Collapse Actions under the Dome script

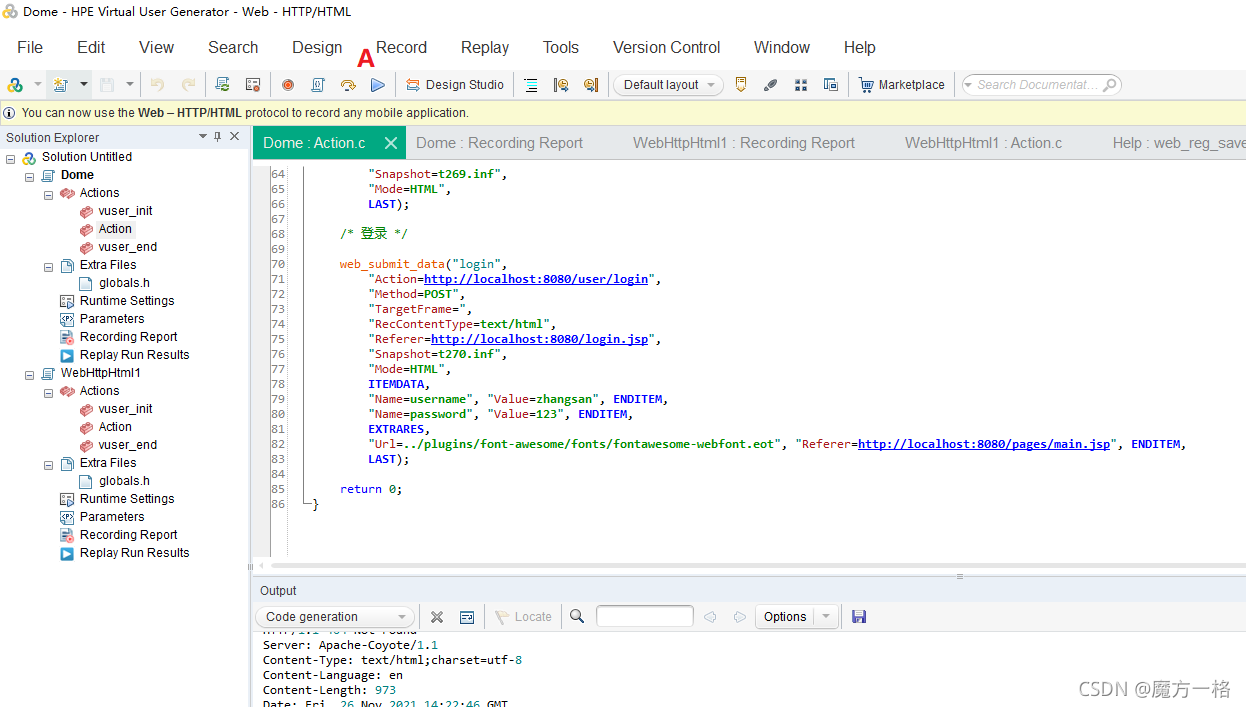[x=49, y=194]
